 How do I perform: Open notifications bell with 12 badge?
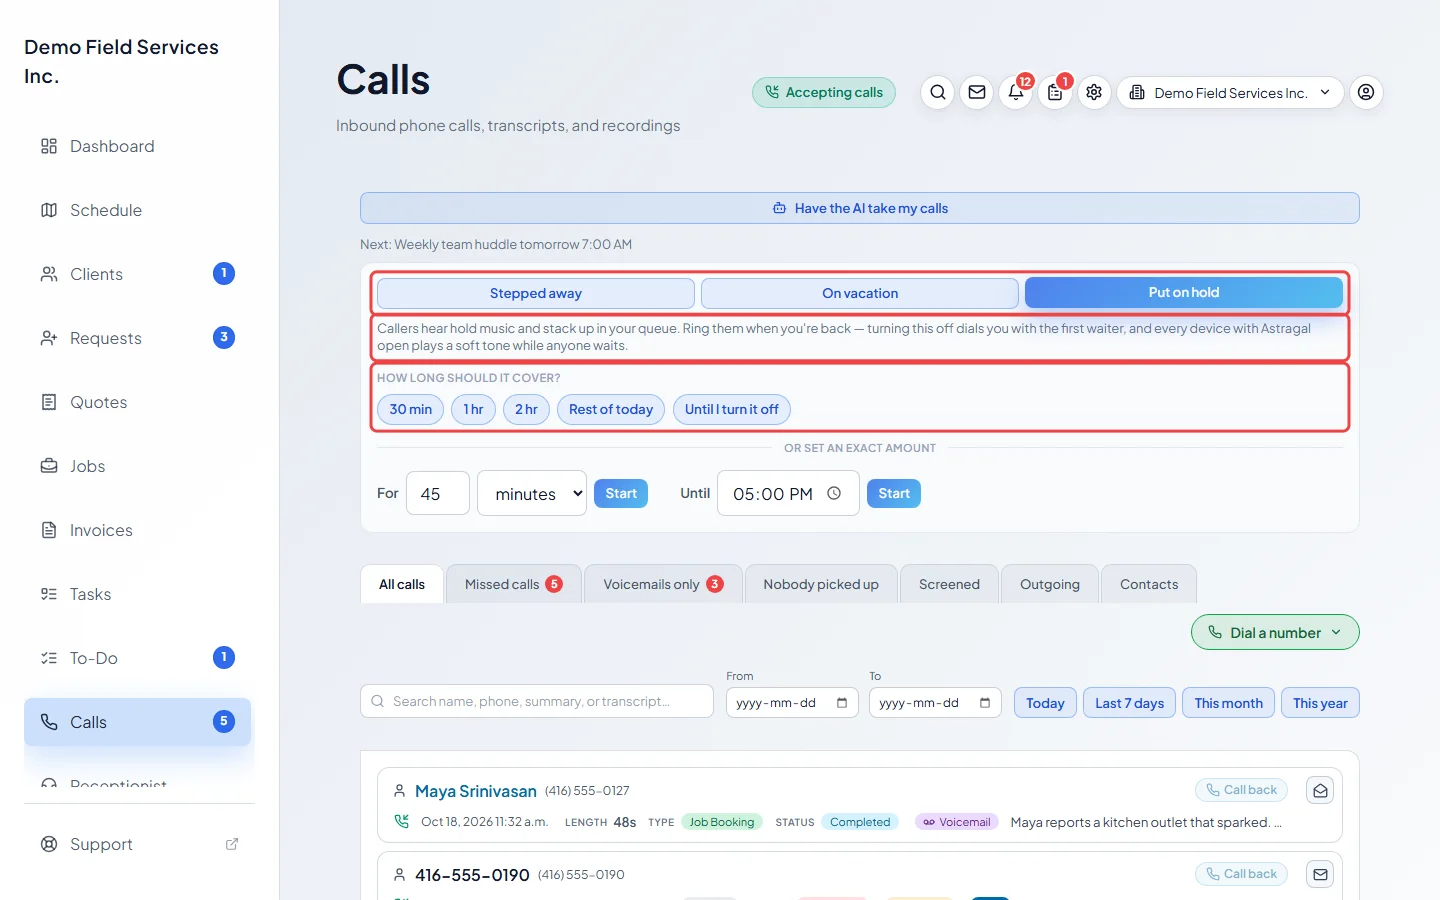coord(1016,93)
